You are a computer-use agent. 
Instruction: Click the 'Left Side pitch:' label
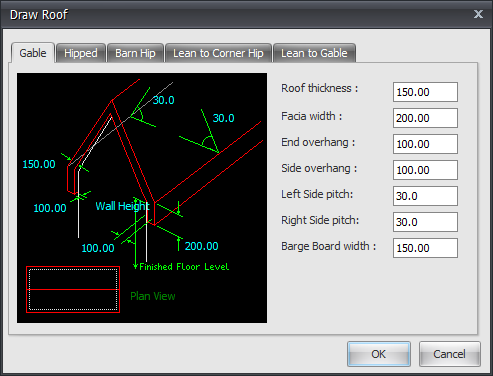317,194
